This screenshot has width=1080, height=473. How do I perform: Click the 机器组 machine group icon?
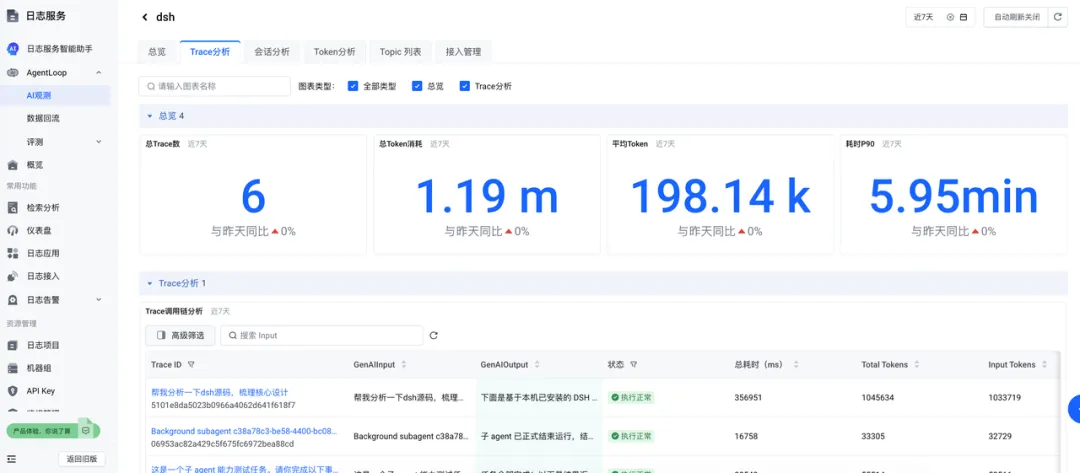coord(12,368)
